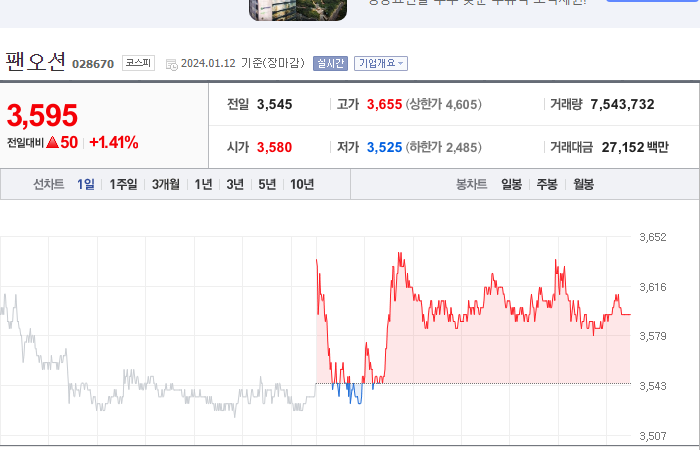The width and height of the screenshot is (700, 450).
Task: Click the 하한가 2,485 text
Action: (x=444, y=147)
